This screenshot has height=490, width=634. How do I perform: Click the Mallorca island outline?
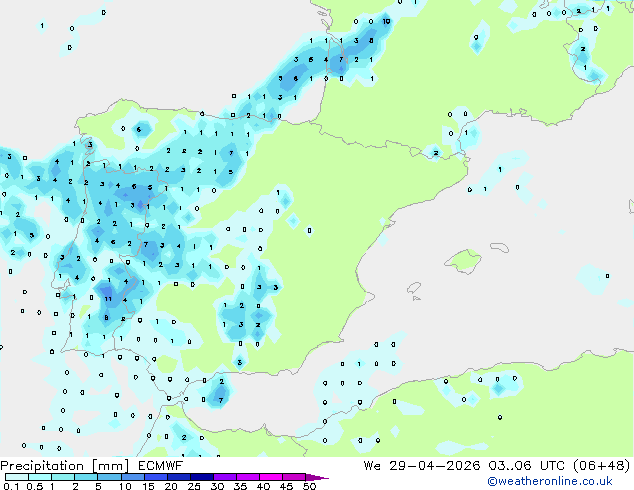[x=463, y=261]
